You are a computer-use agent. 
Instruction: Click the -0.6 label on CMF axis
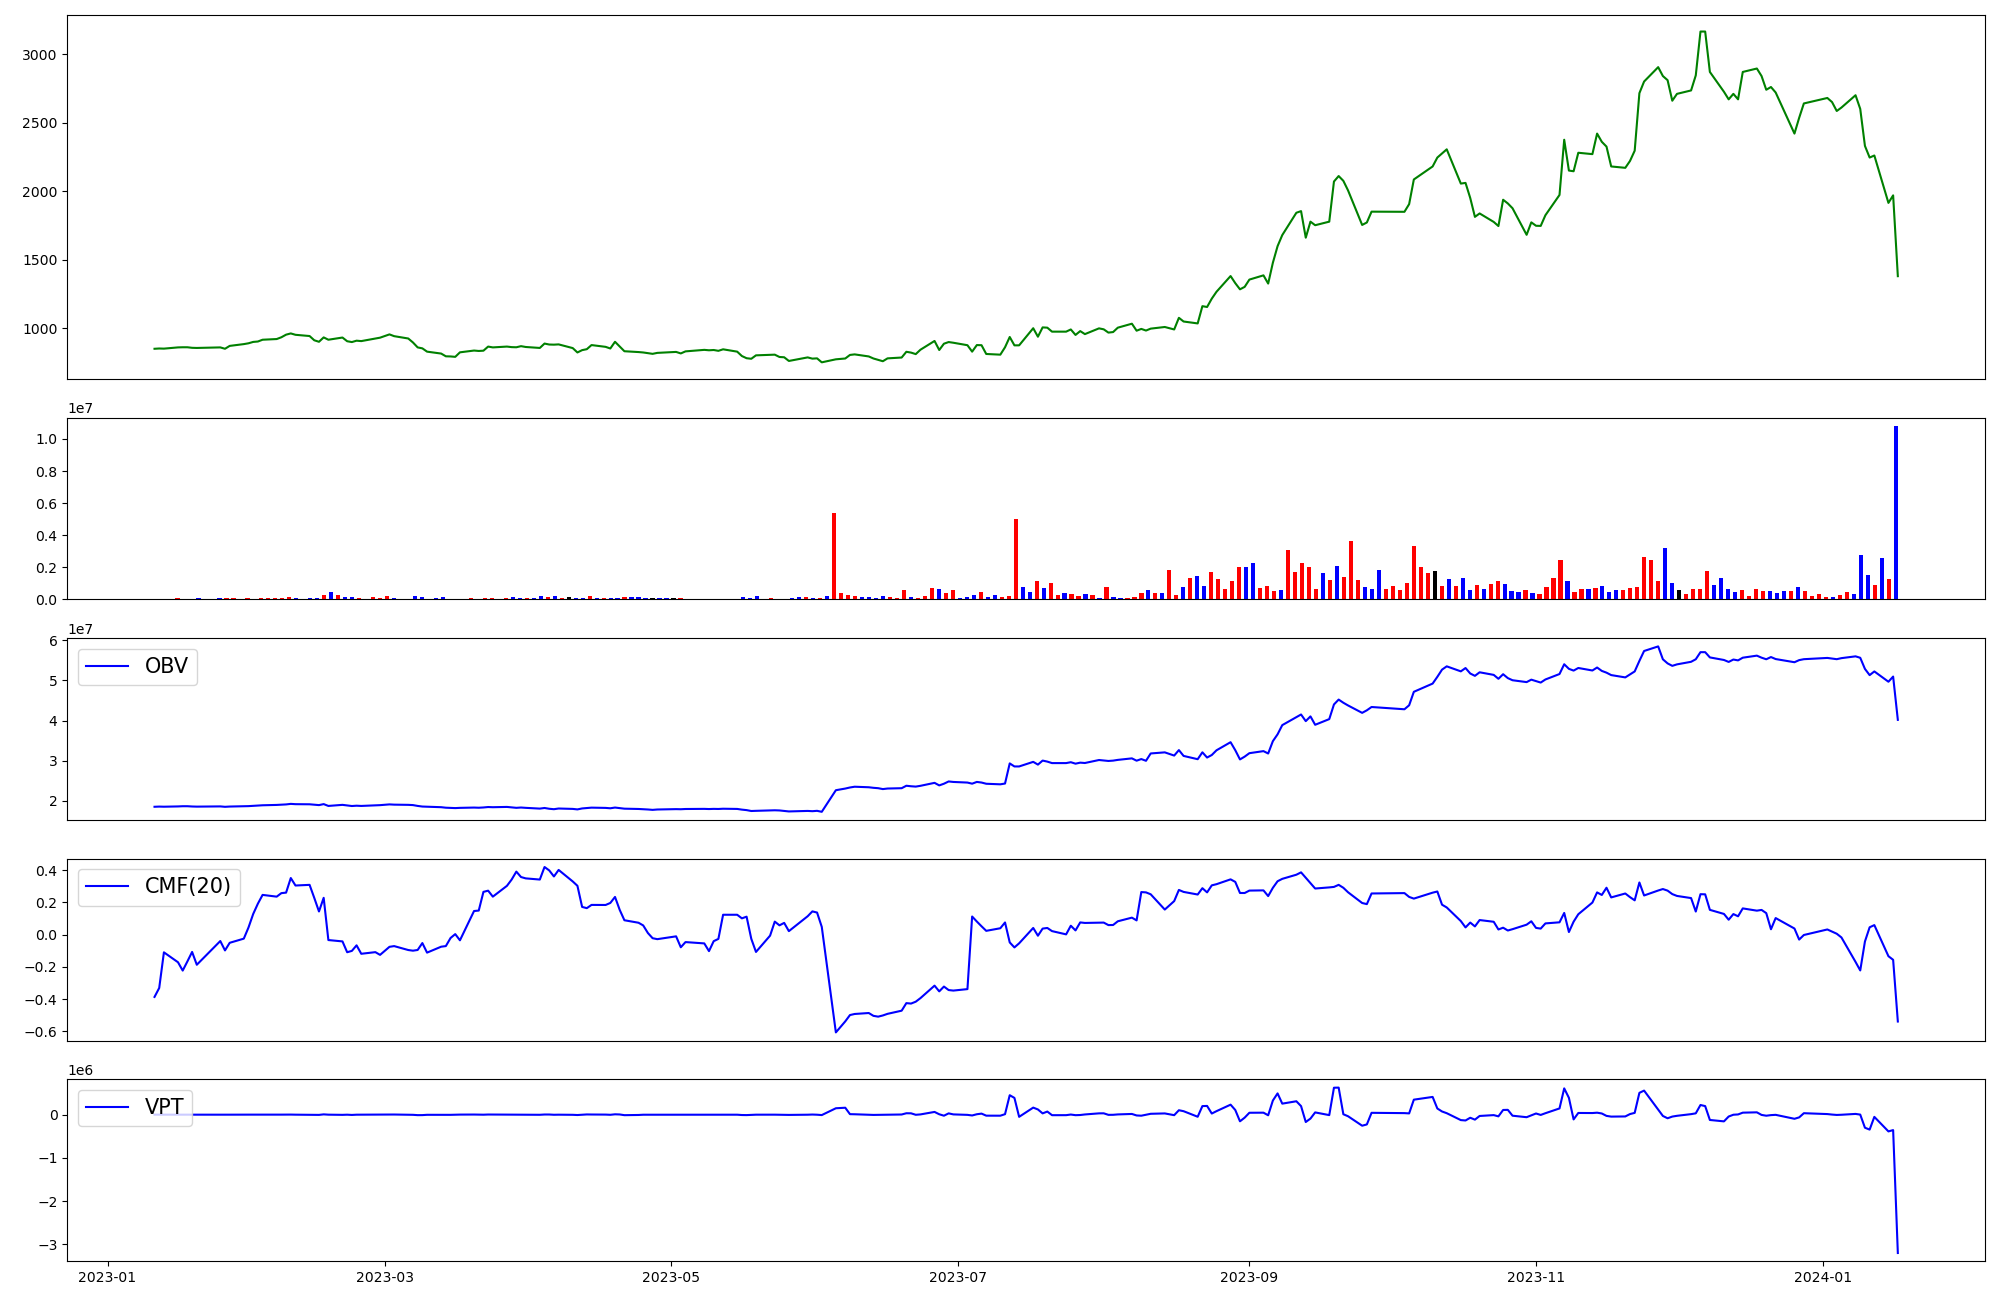point(39,1032)
